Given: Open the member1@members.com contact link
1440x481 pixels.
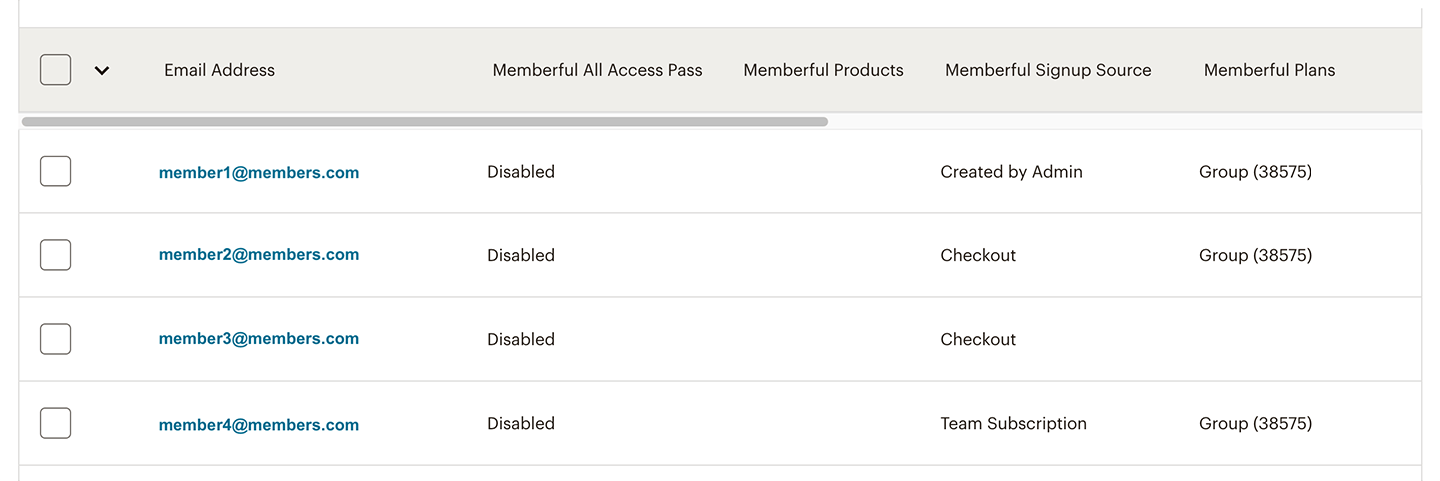Looking at the screenshot, I should click(x=258, y=173).
